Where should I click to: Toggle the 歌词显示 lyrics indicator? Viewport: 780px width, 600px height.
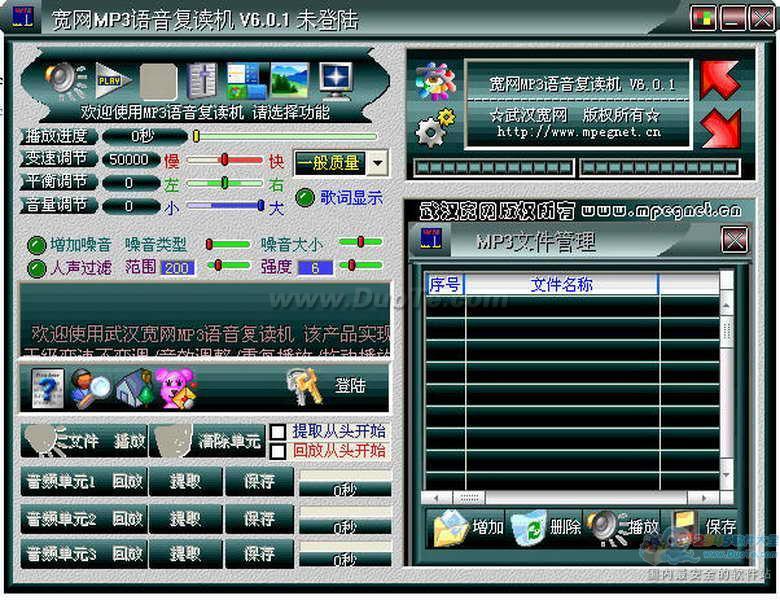pyautogui.click(x=305, y=198)
